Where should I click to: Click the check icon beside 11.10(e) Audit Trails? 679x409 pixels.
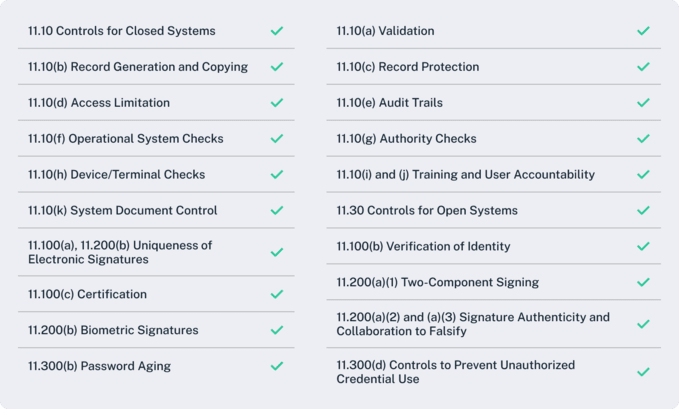point(643,103)
